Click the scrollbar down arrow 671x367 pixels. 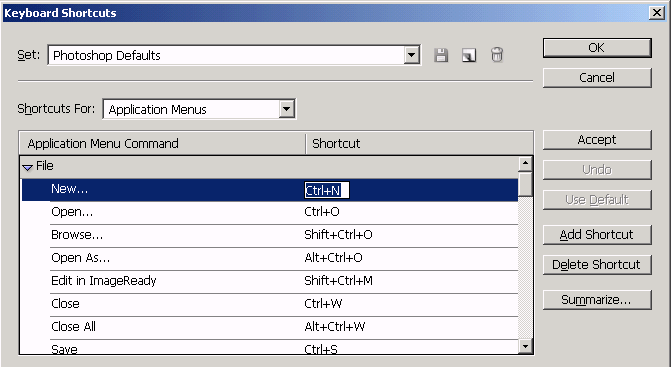pos(525,346)
